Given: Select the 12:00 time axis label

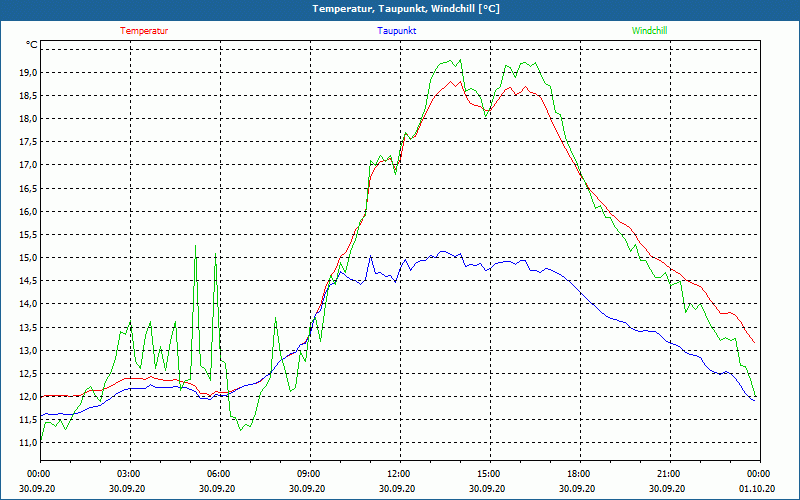Looking at the screenshot, I should click(399, 474).
